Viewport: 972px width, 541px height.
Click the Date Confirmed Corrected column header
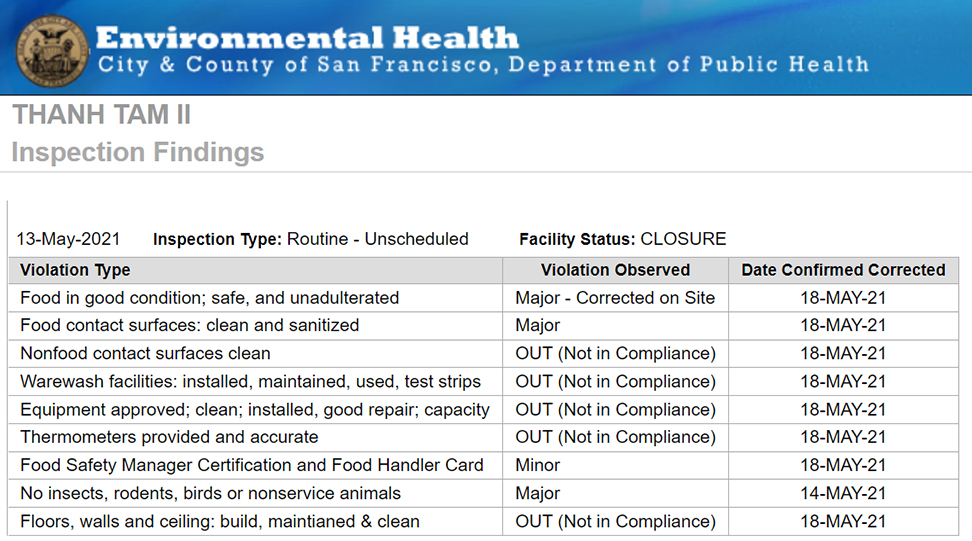[x=843, y=270]
